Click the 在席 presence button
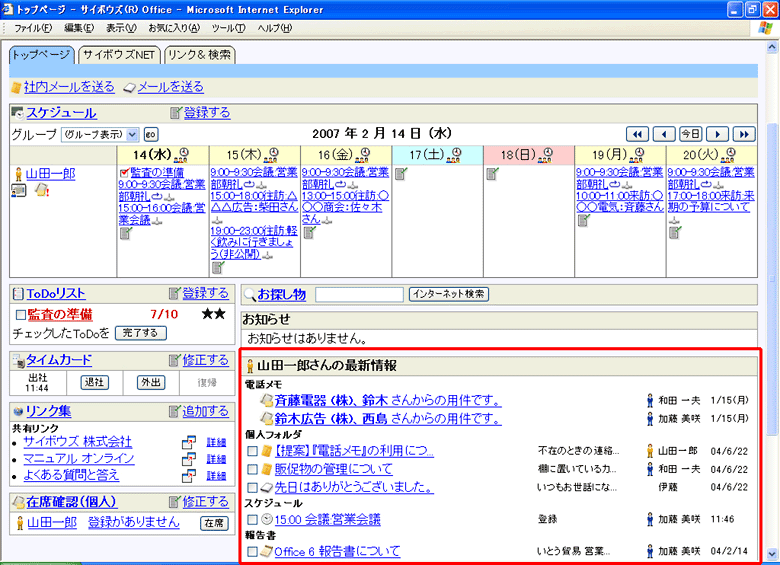This screenshot has height=565, width=780. [x=214, y=523]
